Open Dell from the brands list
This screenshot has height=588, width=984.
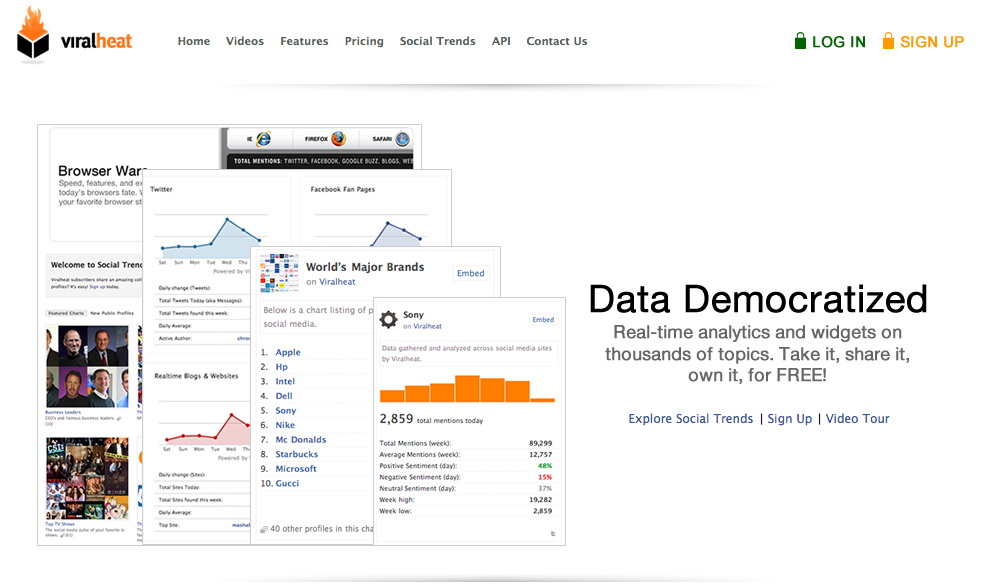point(284,396)
